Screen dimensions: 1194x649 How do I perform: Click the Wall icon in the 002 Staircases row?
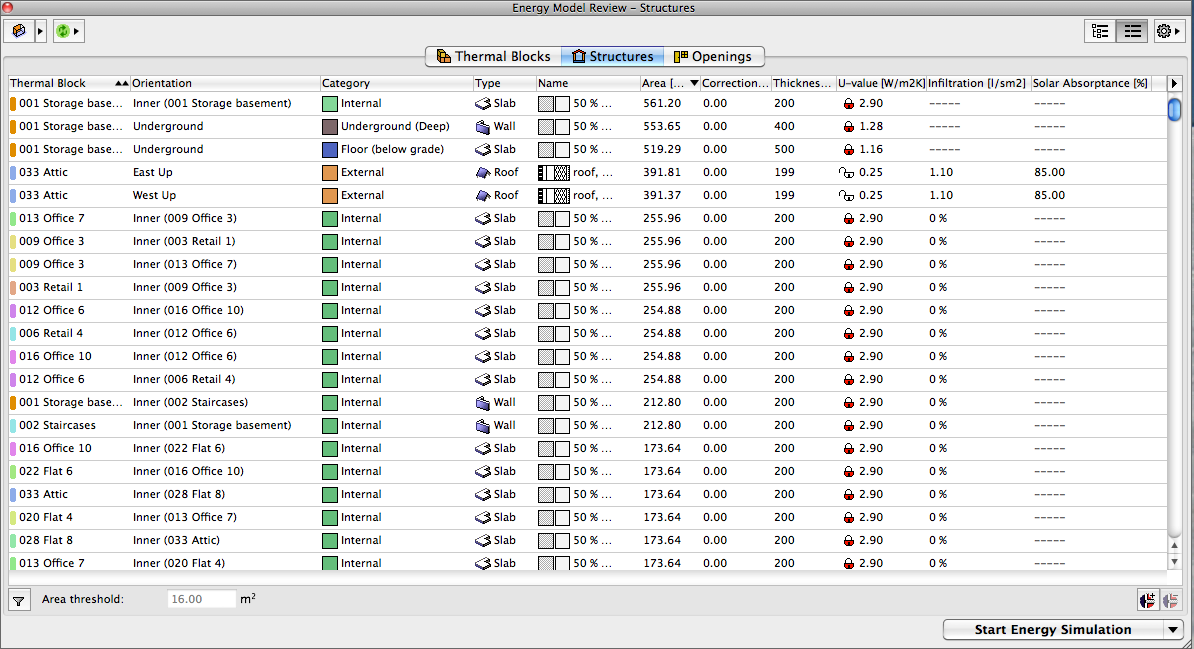483,426
